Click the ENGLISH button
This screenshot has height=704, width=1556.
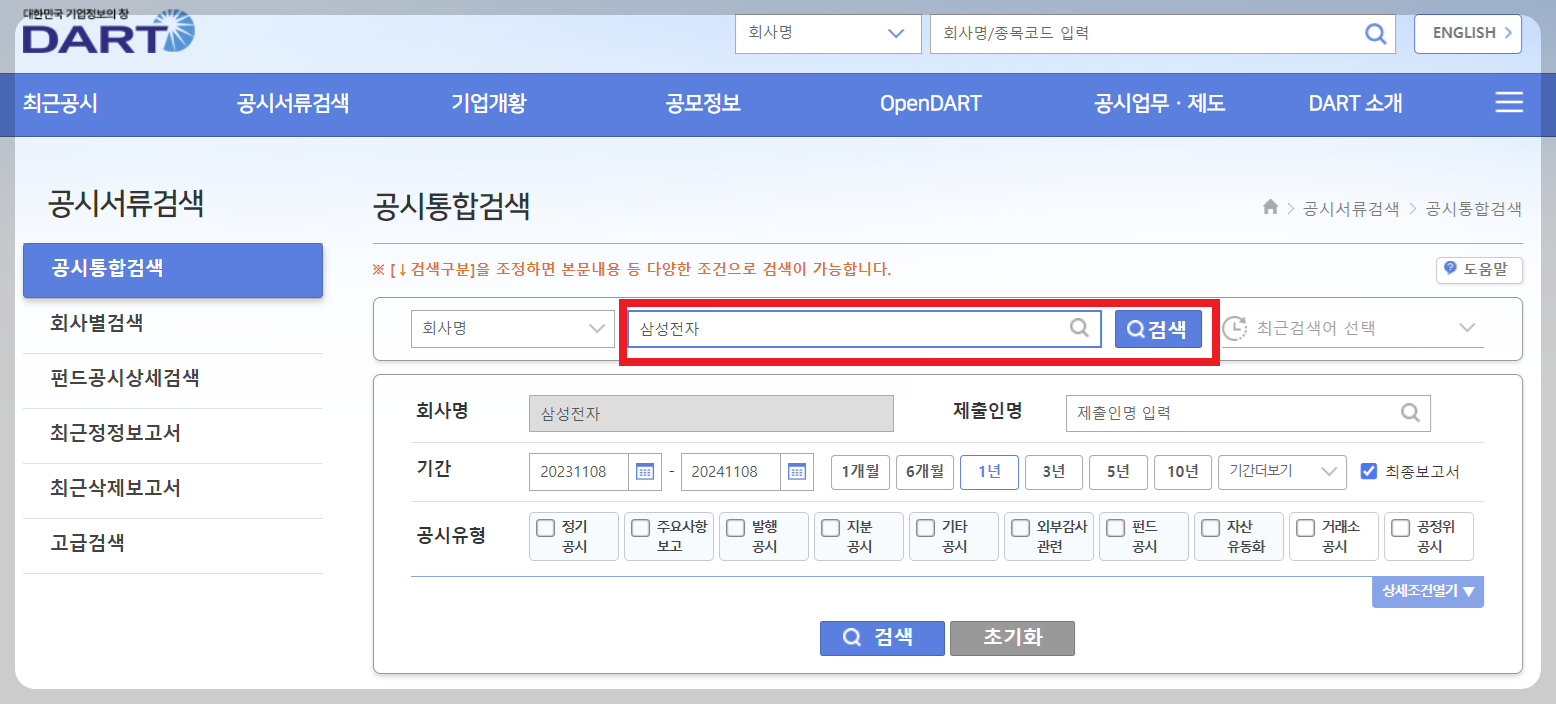coord(1467,33)
